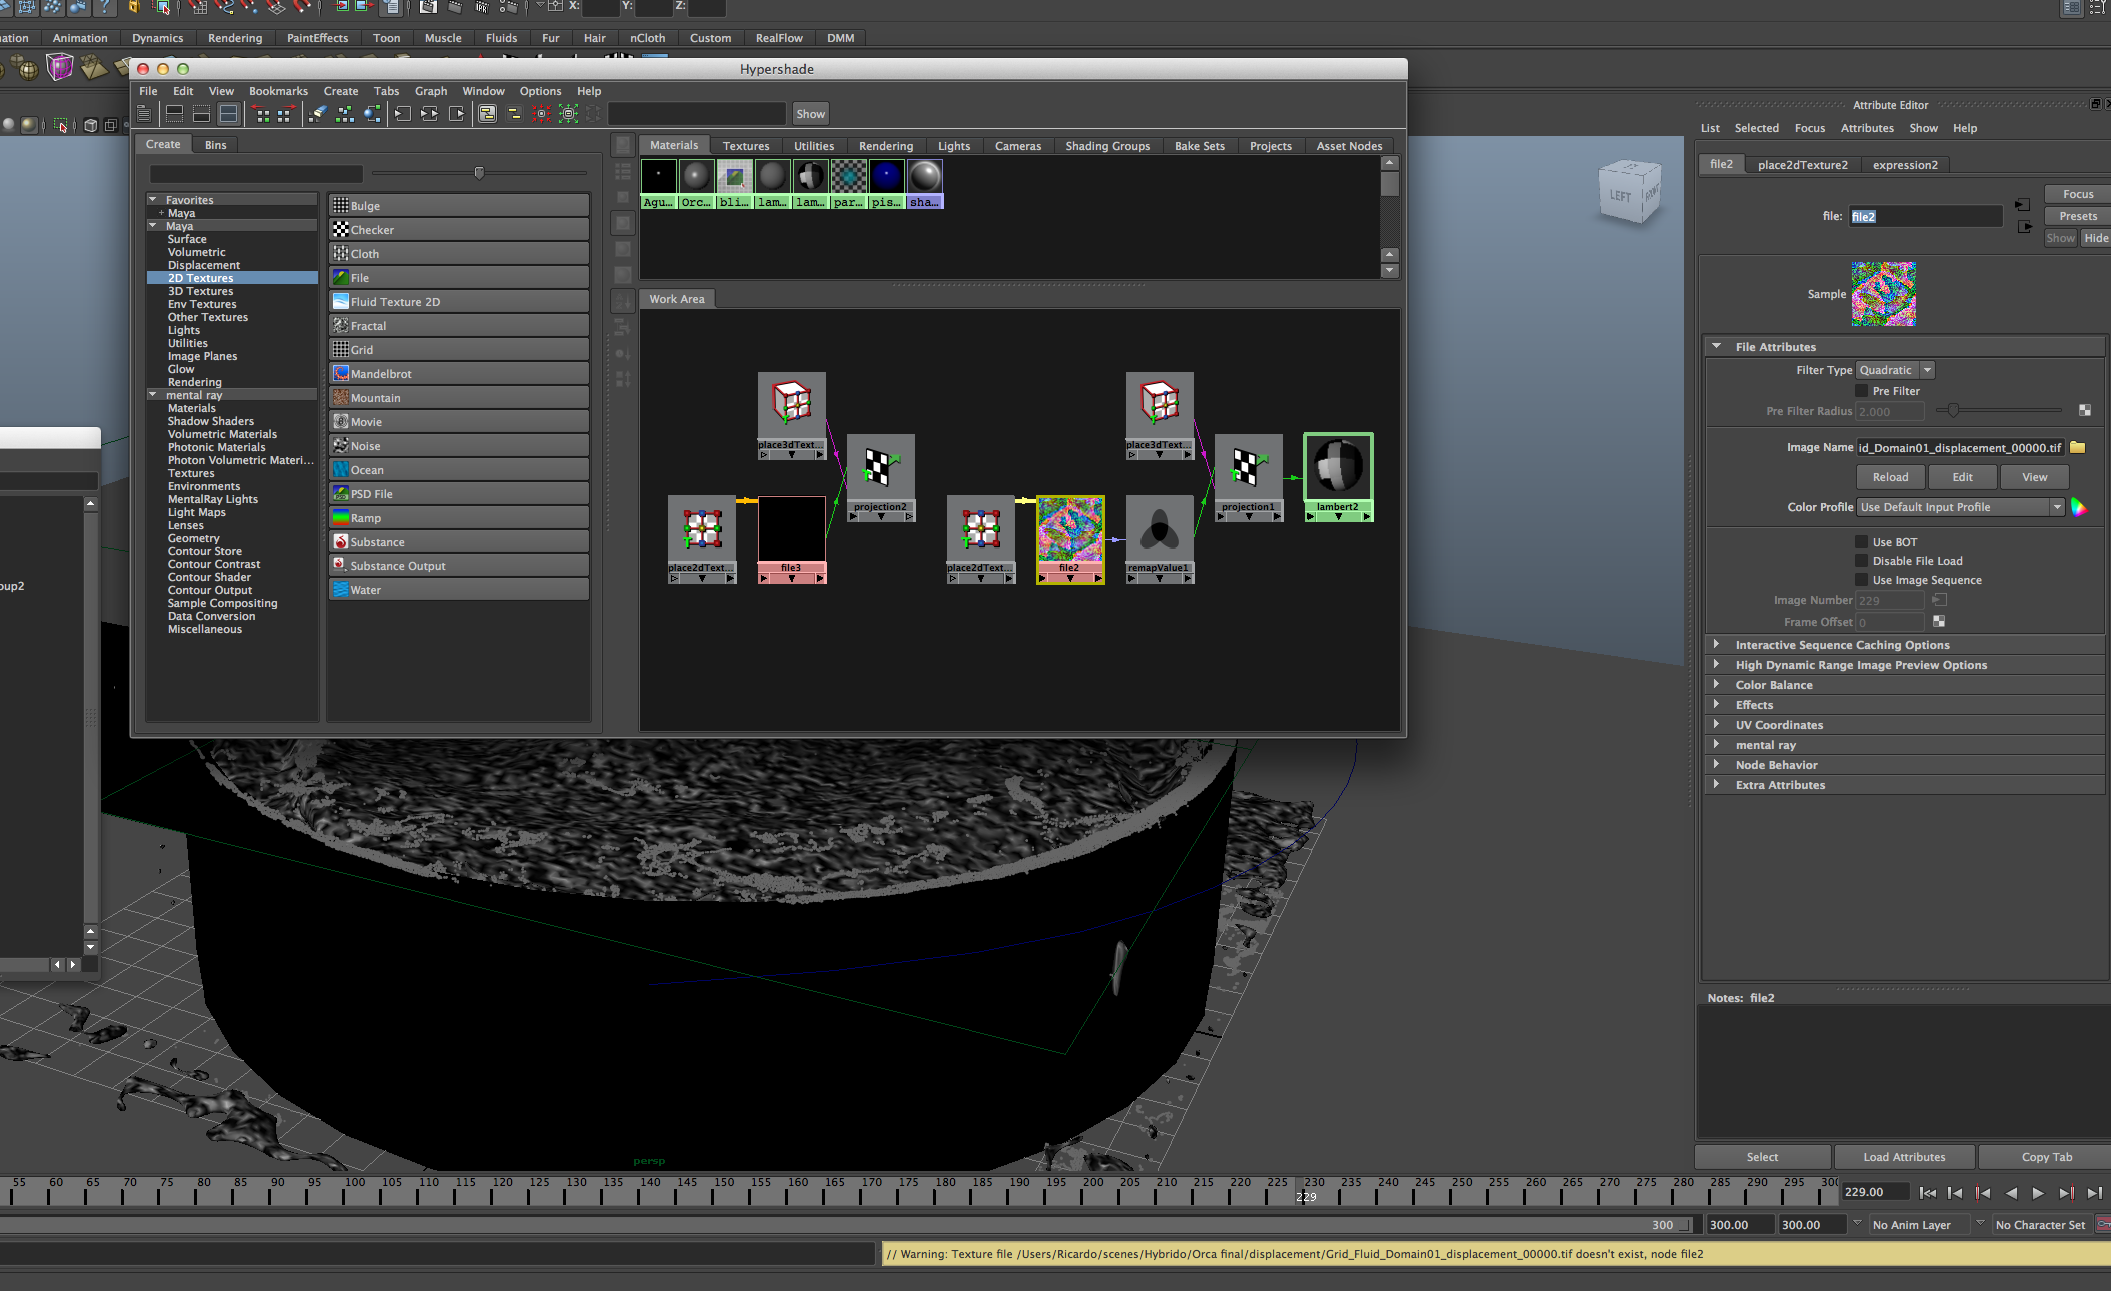Viewport: 2111px width, 1291px height.
Task: Click the Reload button
Action: click(x=1890, y=477)
